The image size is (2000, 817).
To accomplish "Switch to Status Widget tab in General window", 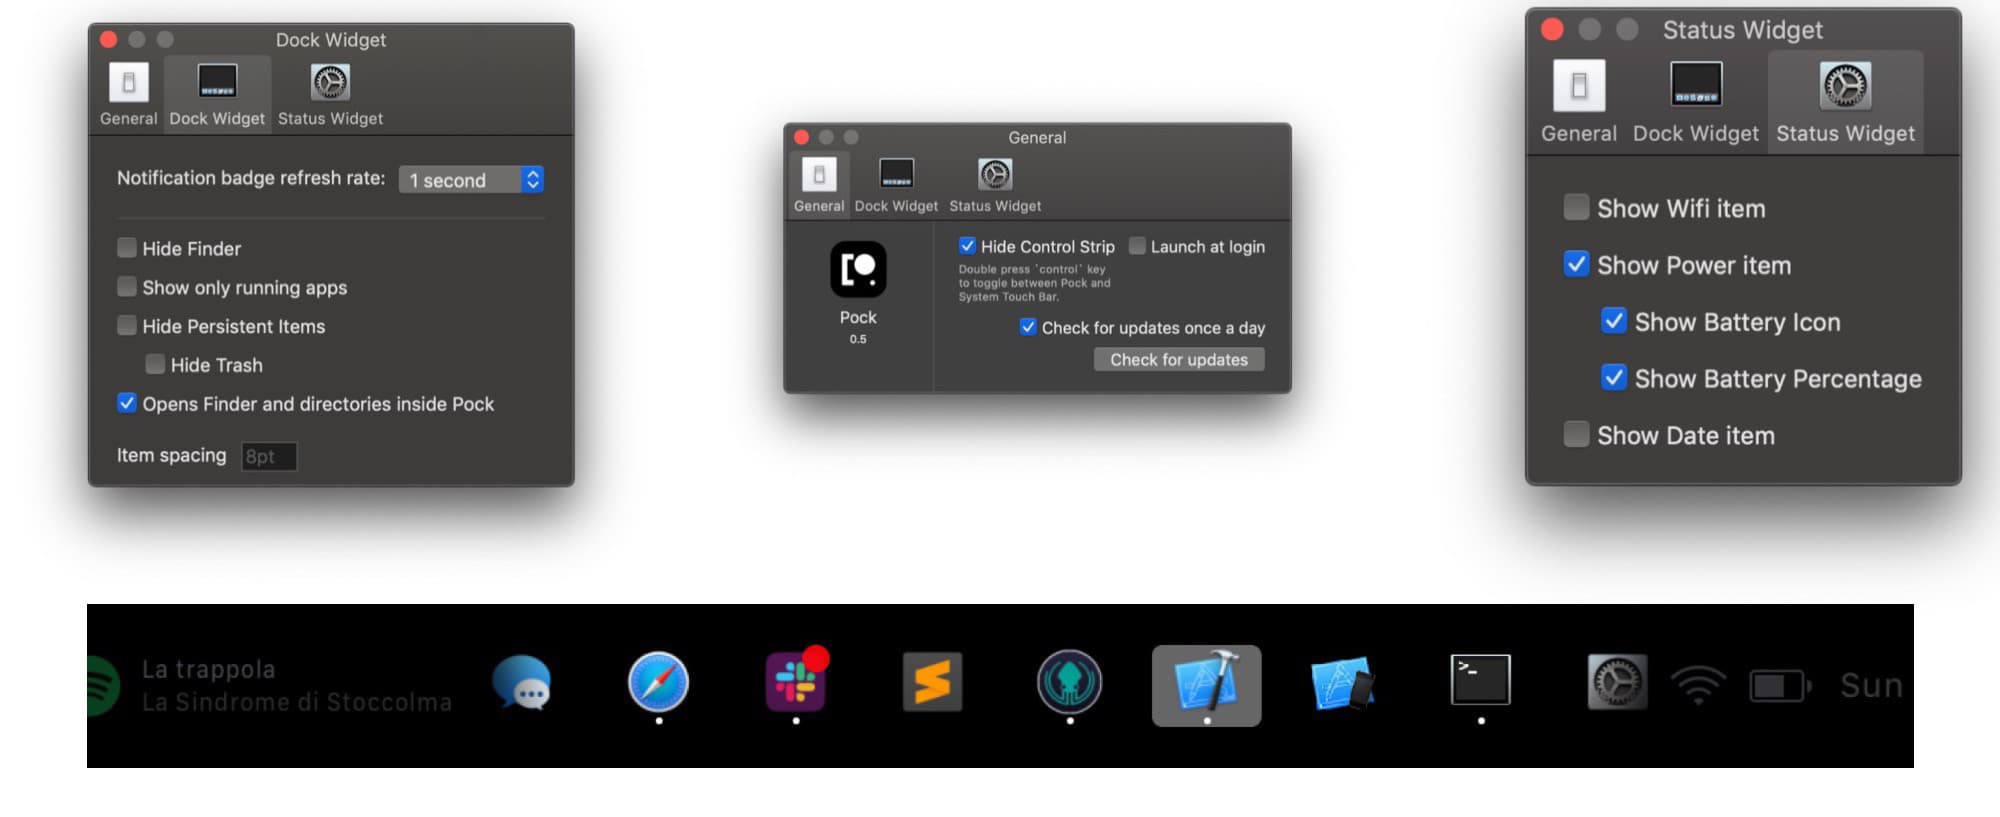I will tap(995, 186).
